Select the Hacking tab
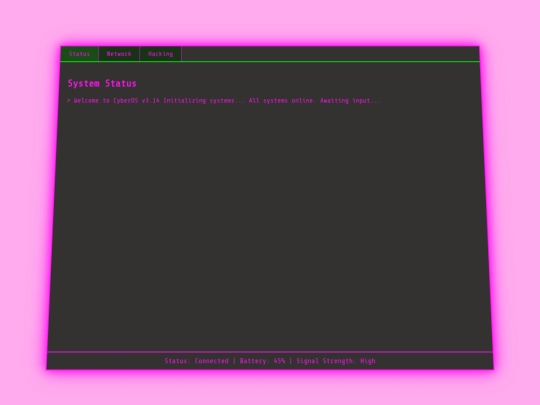Screen dimensions: 540x405 click(x=160, y=54)
